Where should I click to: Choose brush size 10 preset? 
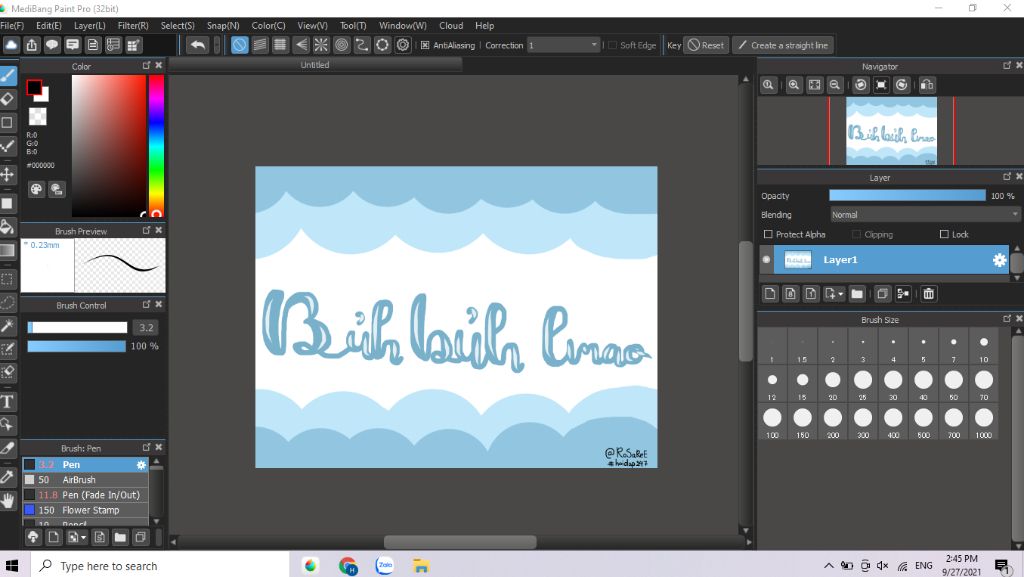(x=984, y=347)
